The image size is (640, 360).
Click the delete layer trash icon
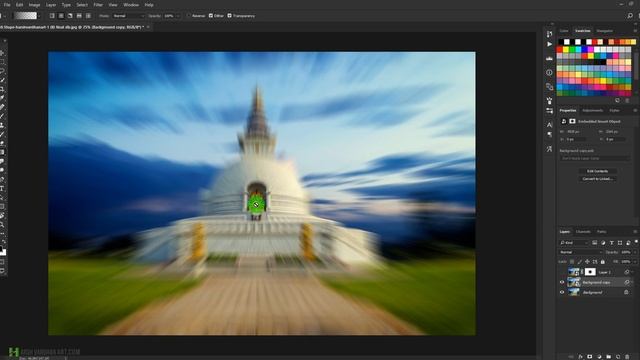[627, 357]
